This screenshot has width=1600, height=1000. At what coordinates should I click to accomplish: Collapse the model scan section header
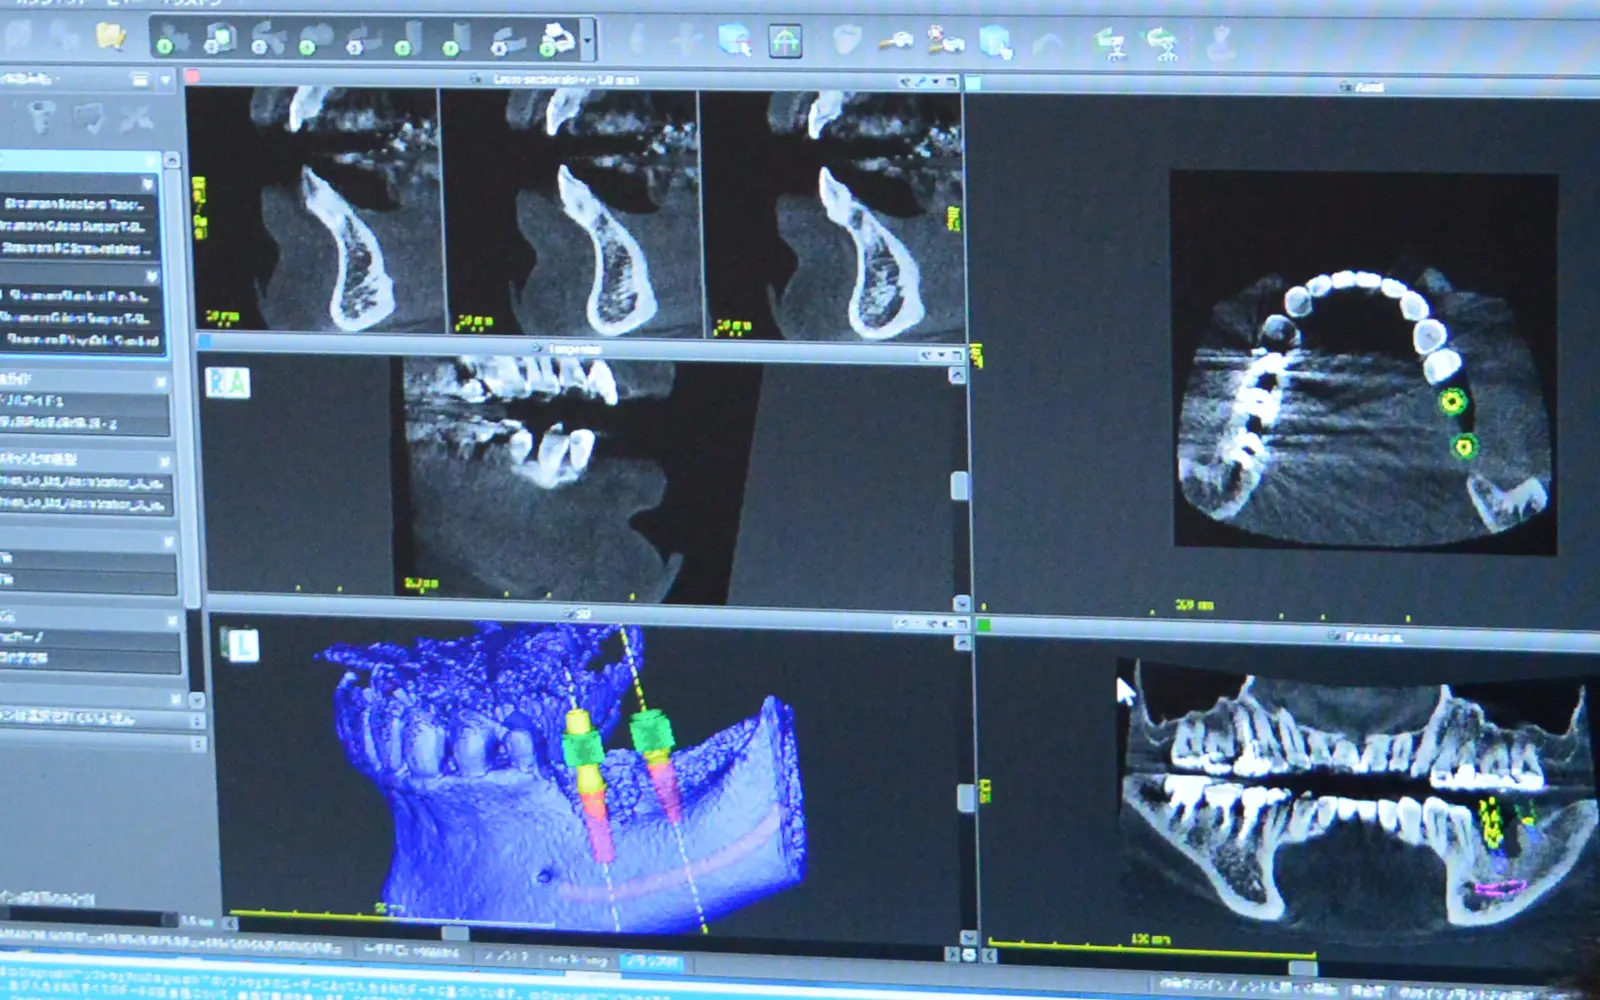point(164,462)
